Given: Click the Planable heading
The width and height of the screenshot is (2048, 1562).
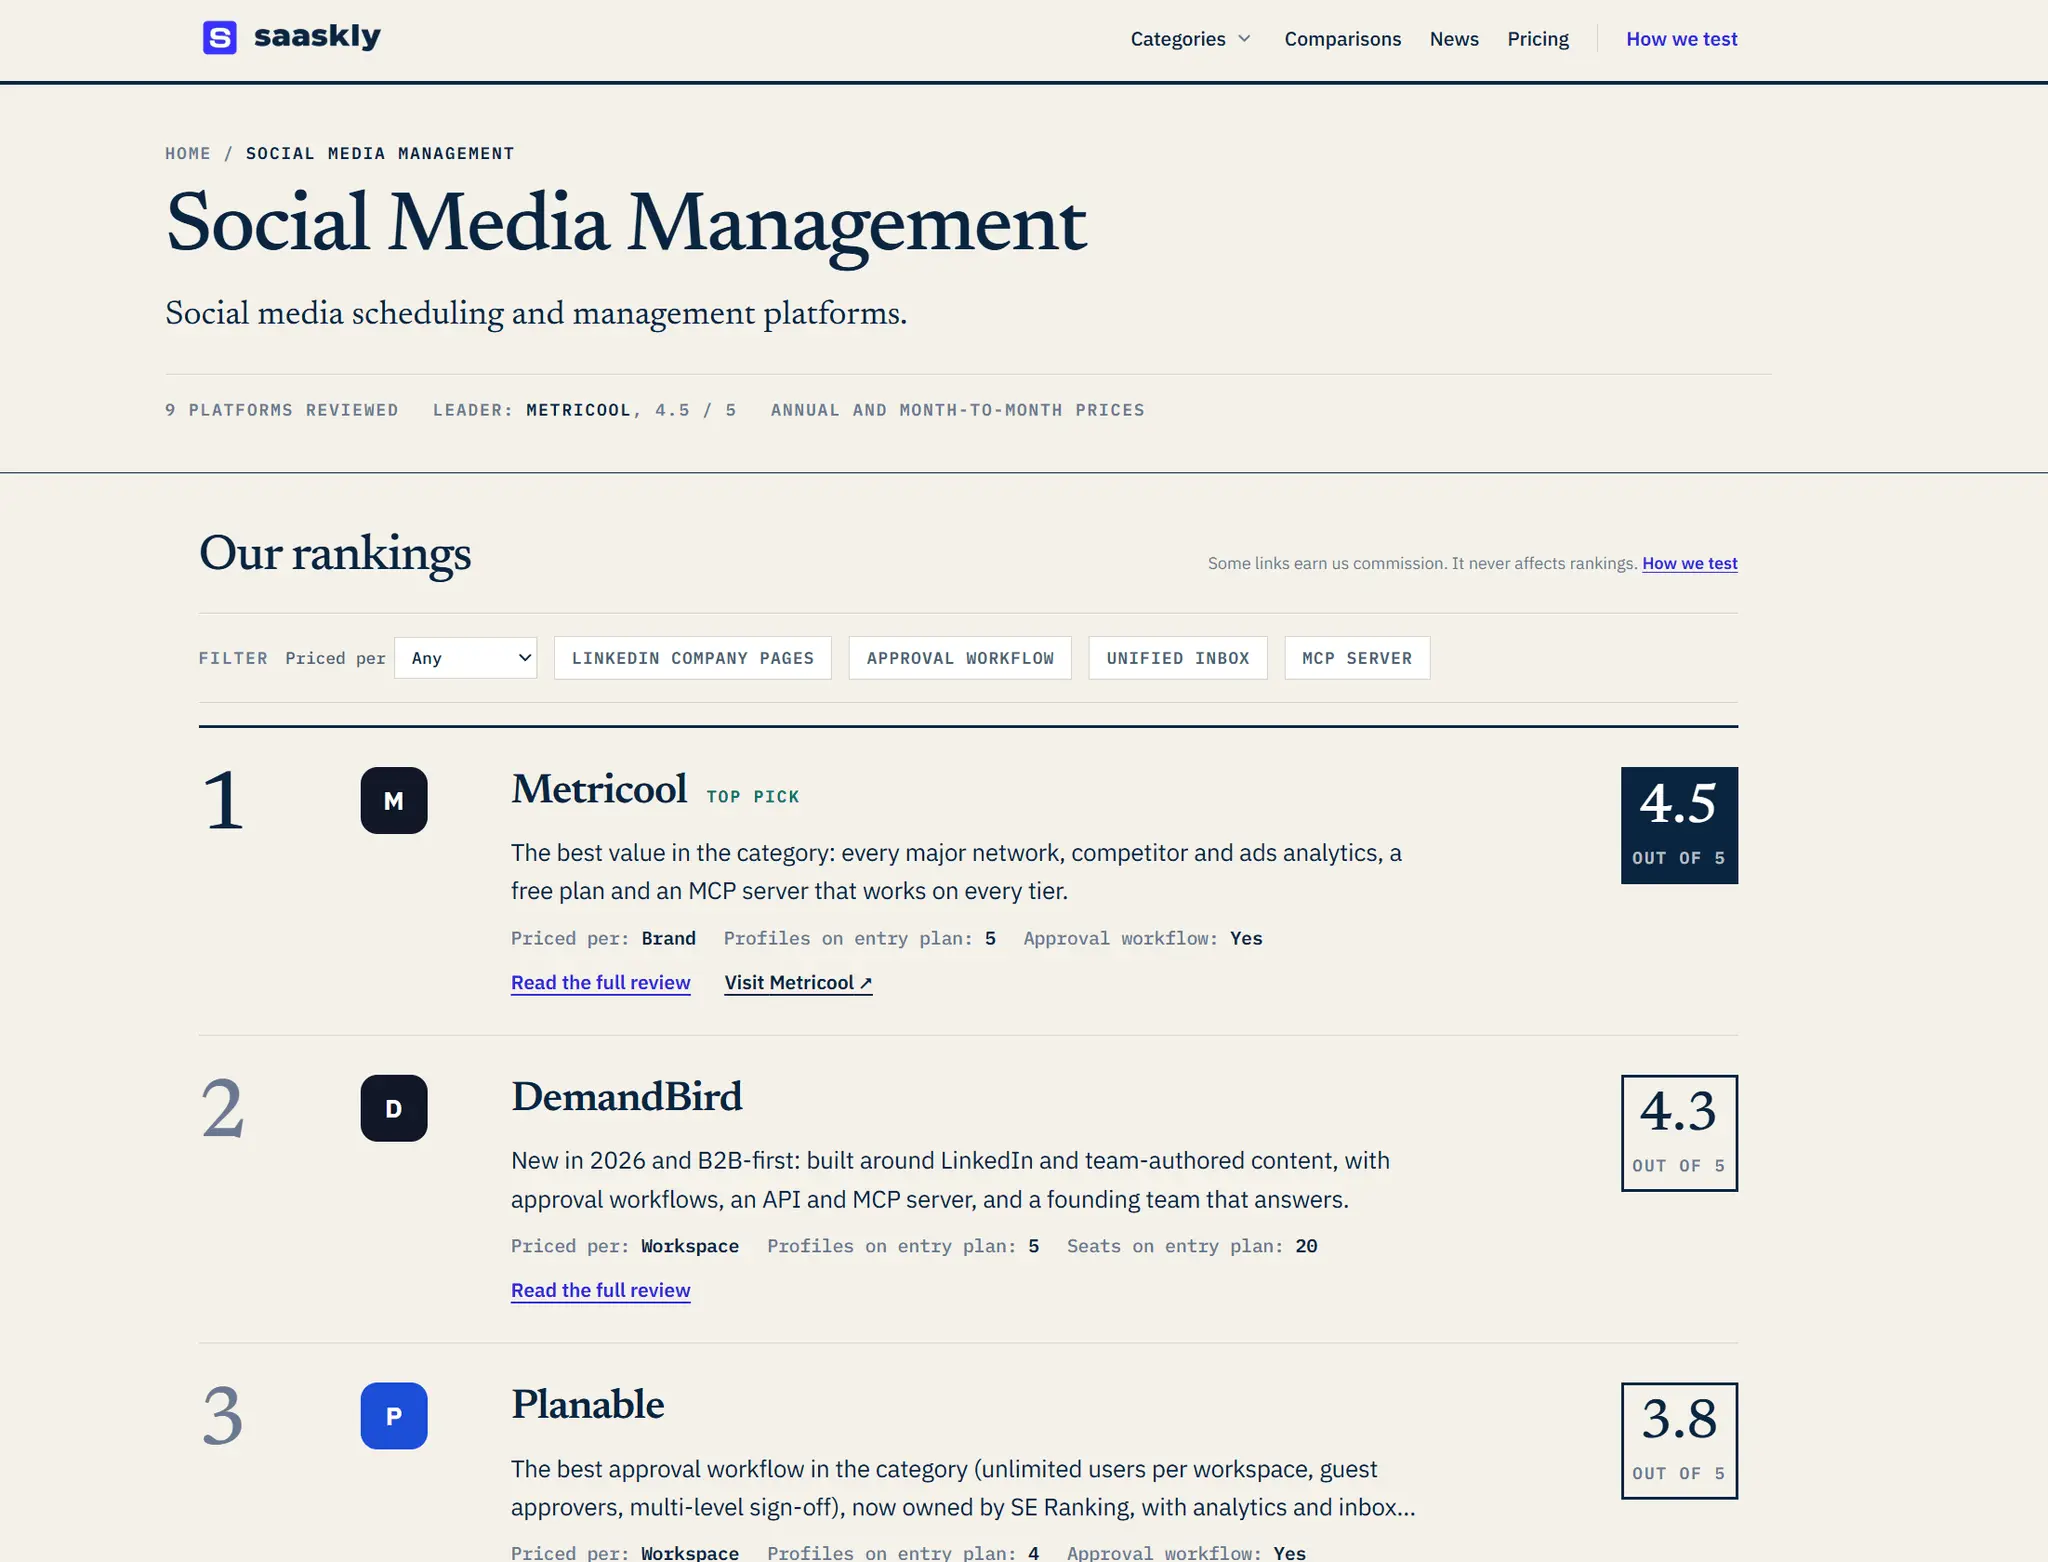Looking at the screenshot, I should (x=588, y=1405).
